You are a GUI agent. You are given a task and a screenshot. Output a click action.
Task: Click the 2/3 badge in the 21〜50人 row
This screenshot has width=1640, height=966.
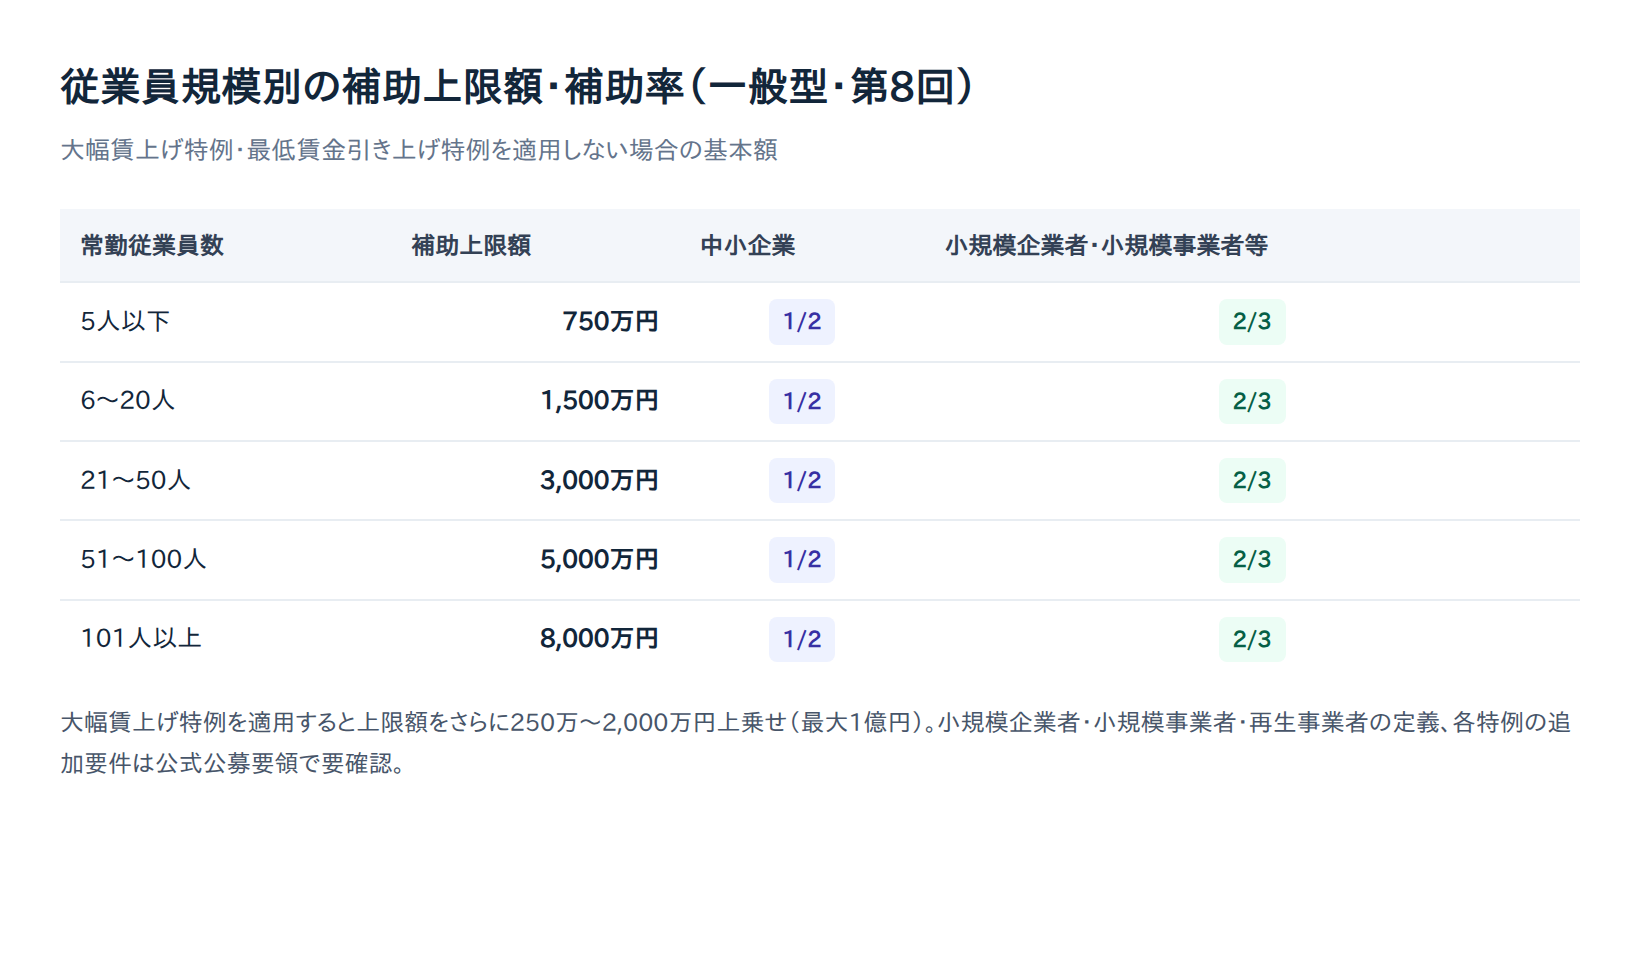1252,480
